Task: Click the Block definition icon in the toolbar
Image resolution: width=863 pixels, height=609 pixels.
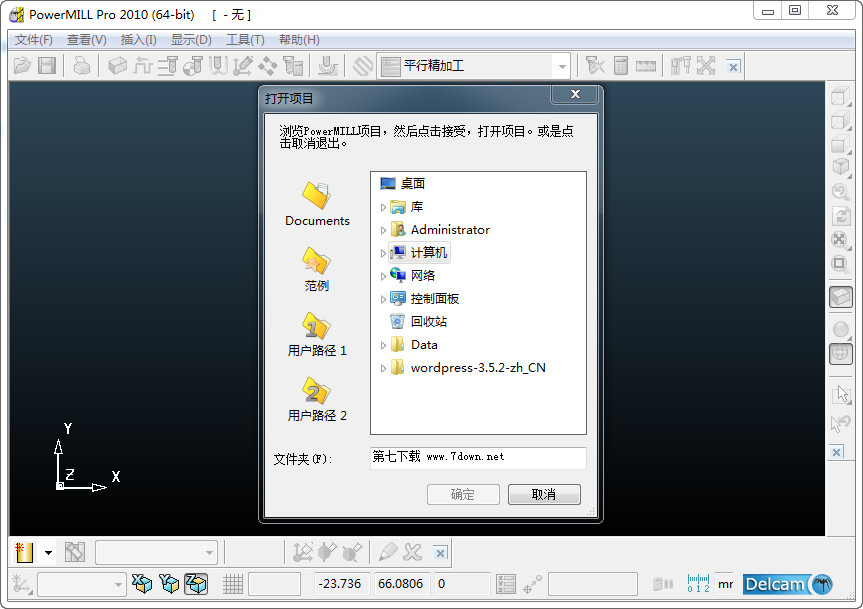Action: [117, 66]
